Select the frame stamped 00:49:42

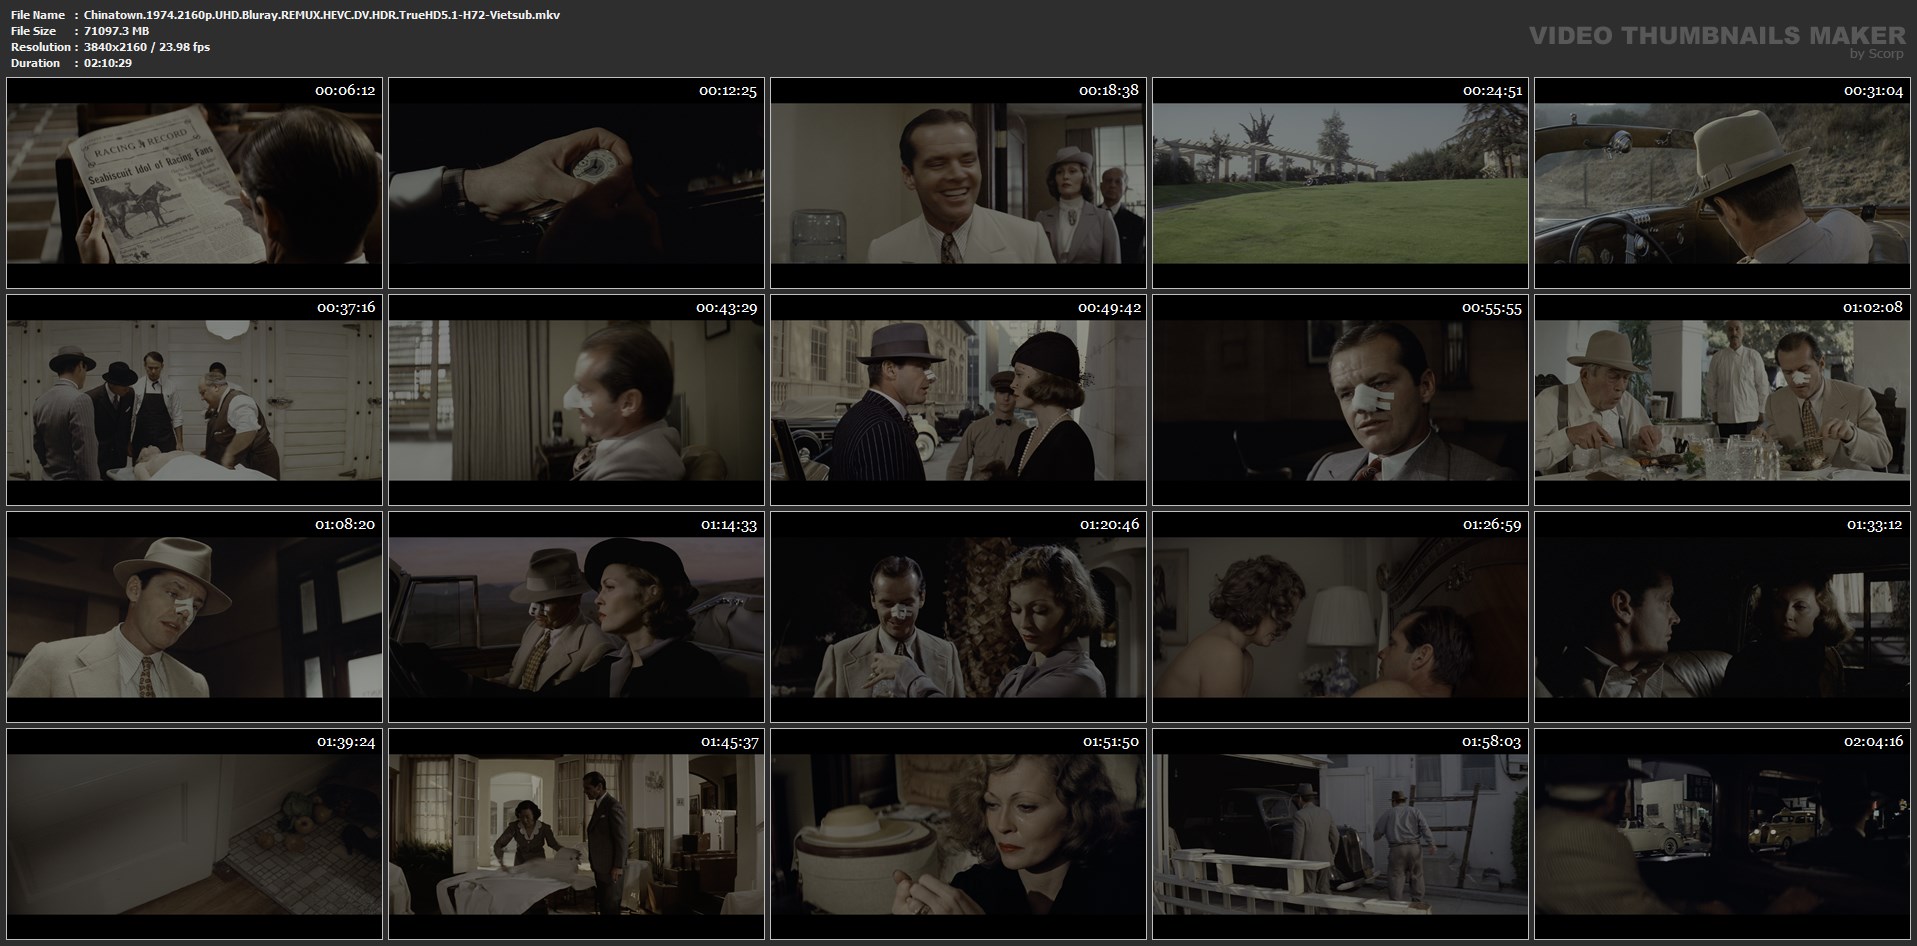[x=958, y=400]
